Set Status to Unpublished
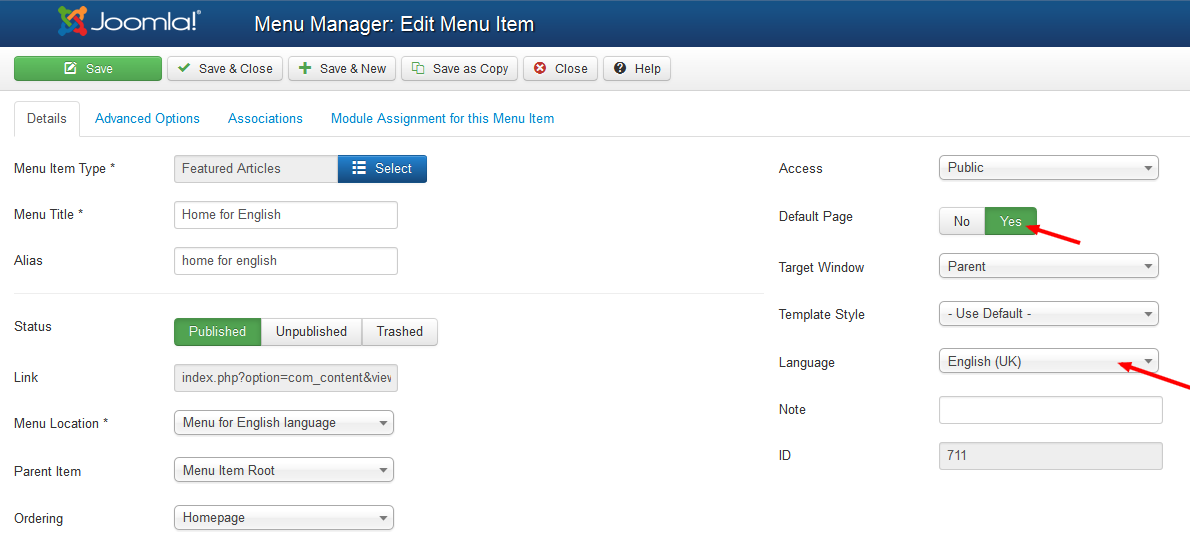This screenshot has height=555, width=1190. click(x=311, y=332)
